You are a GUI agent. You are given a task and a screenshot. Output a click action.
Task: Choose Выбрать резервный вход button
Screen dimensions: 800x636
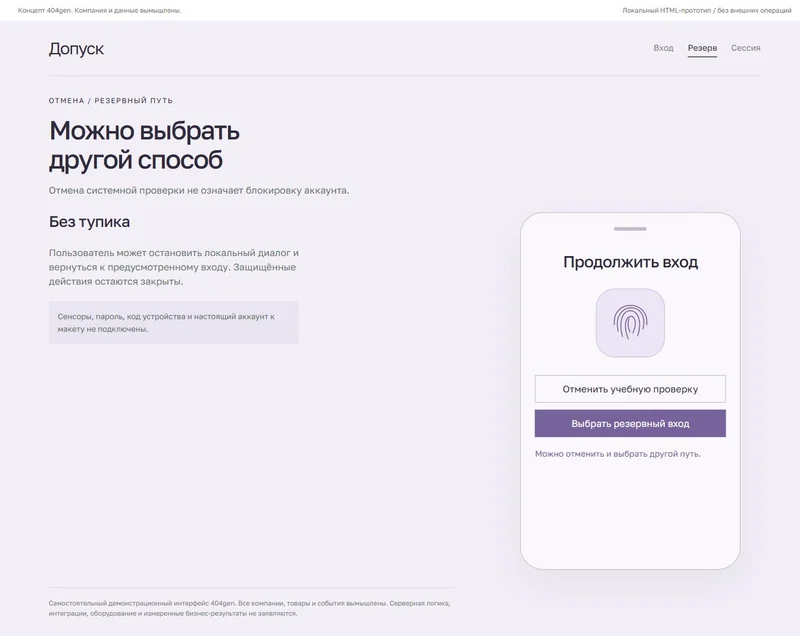630,423
